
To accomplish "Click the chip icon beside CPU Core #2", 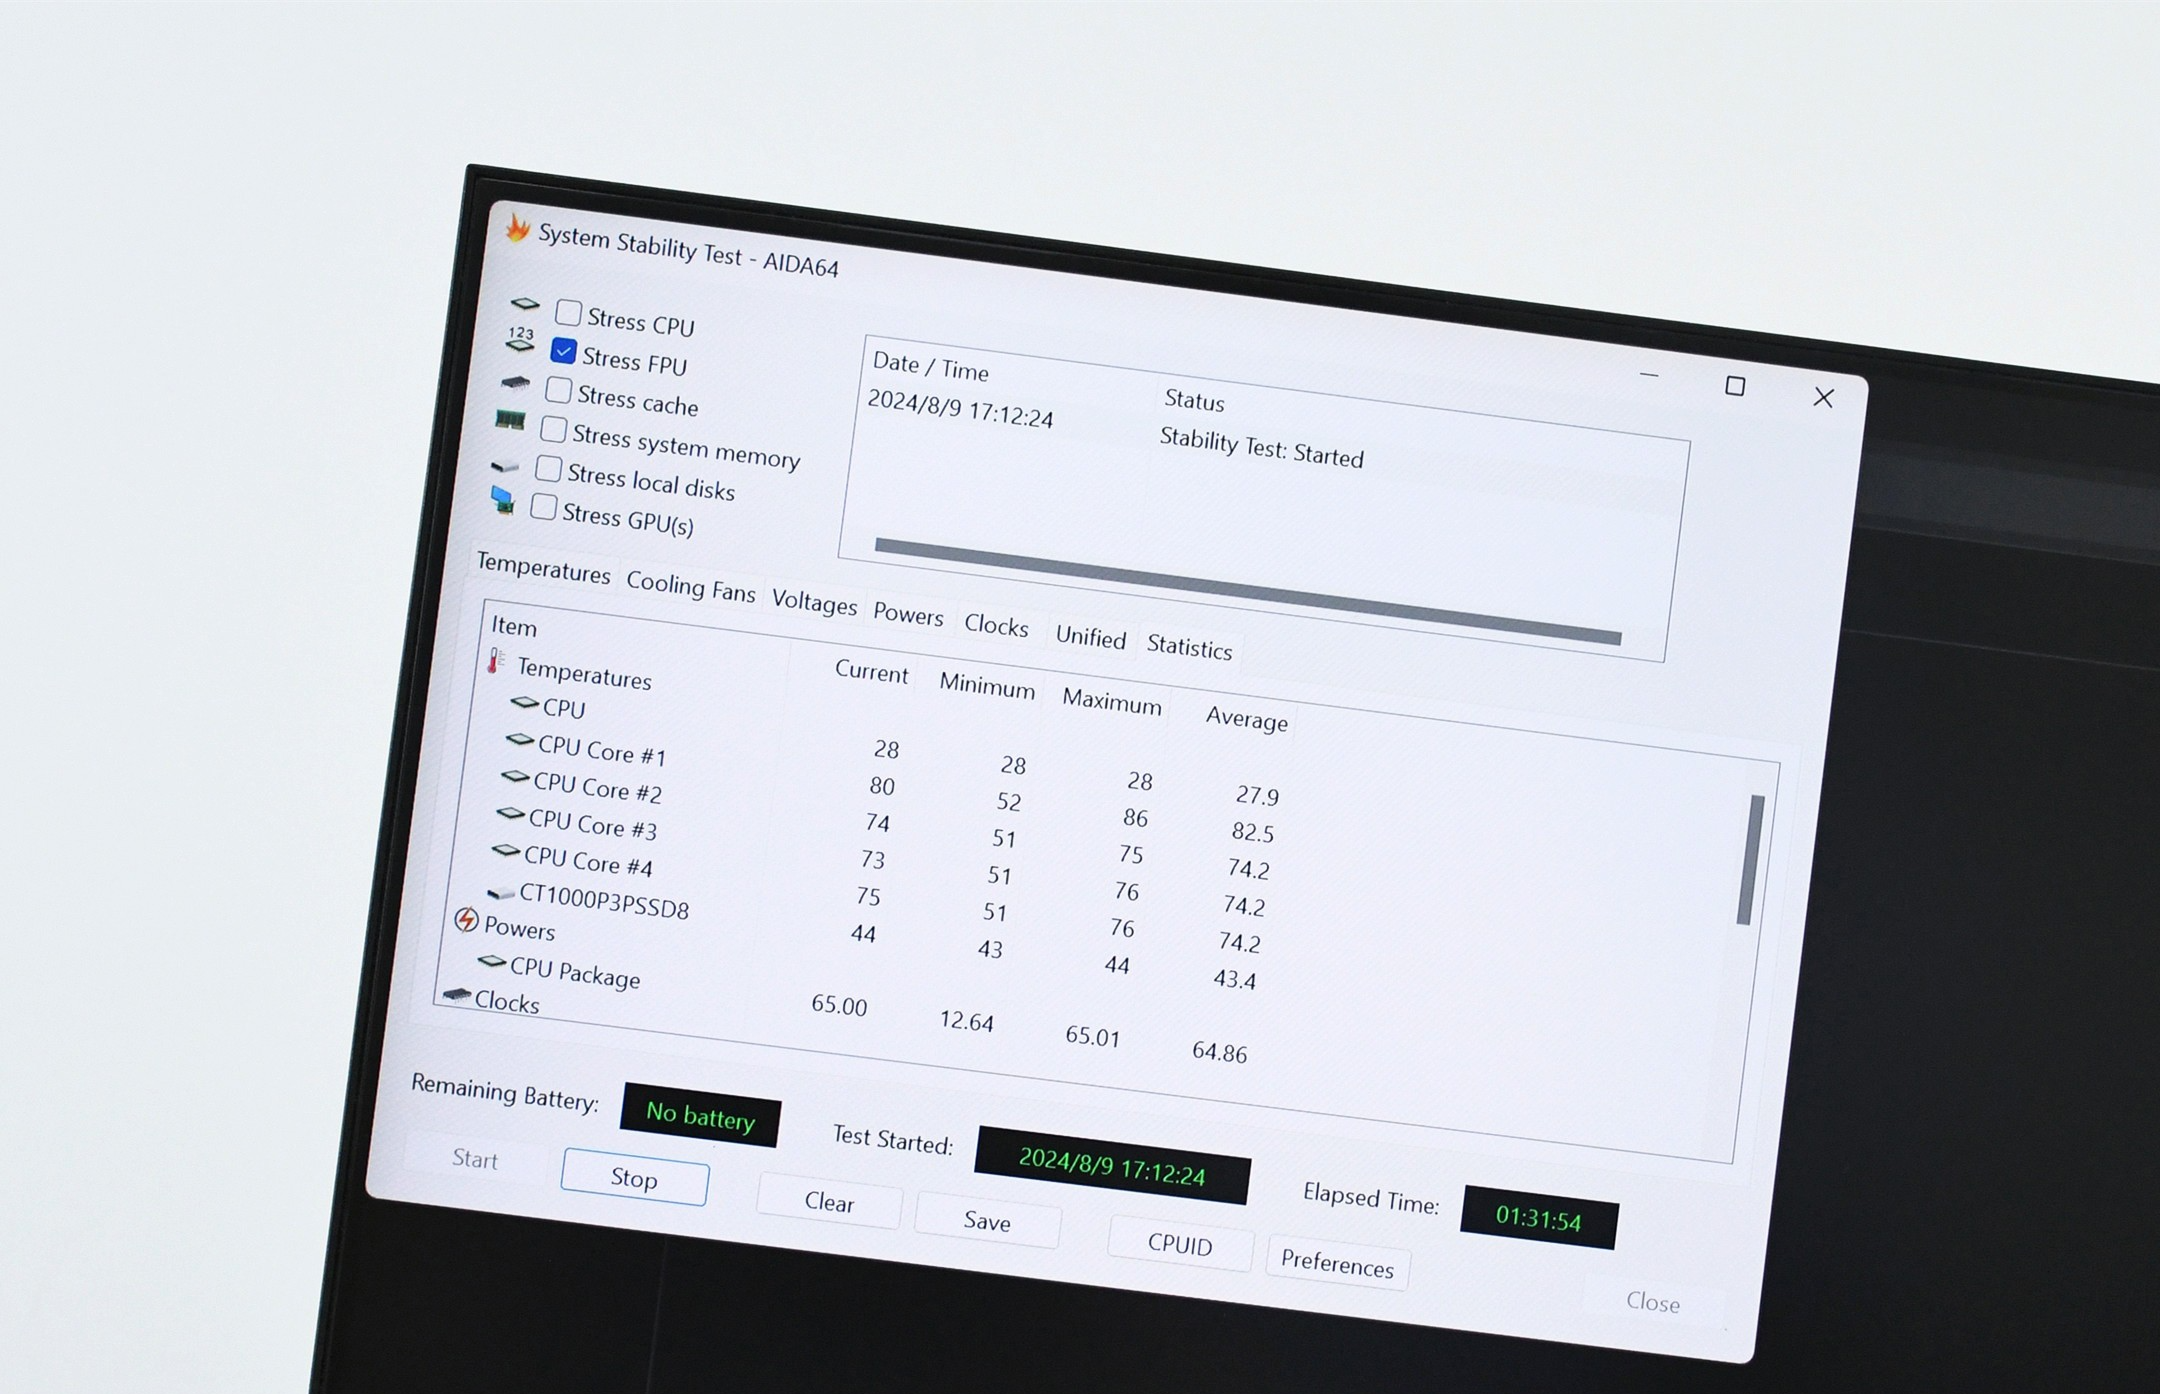I will tap(515, 777).
